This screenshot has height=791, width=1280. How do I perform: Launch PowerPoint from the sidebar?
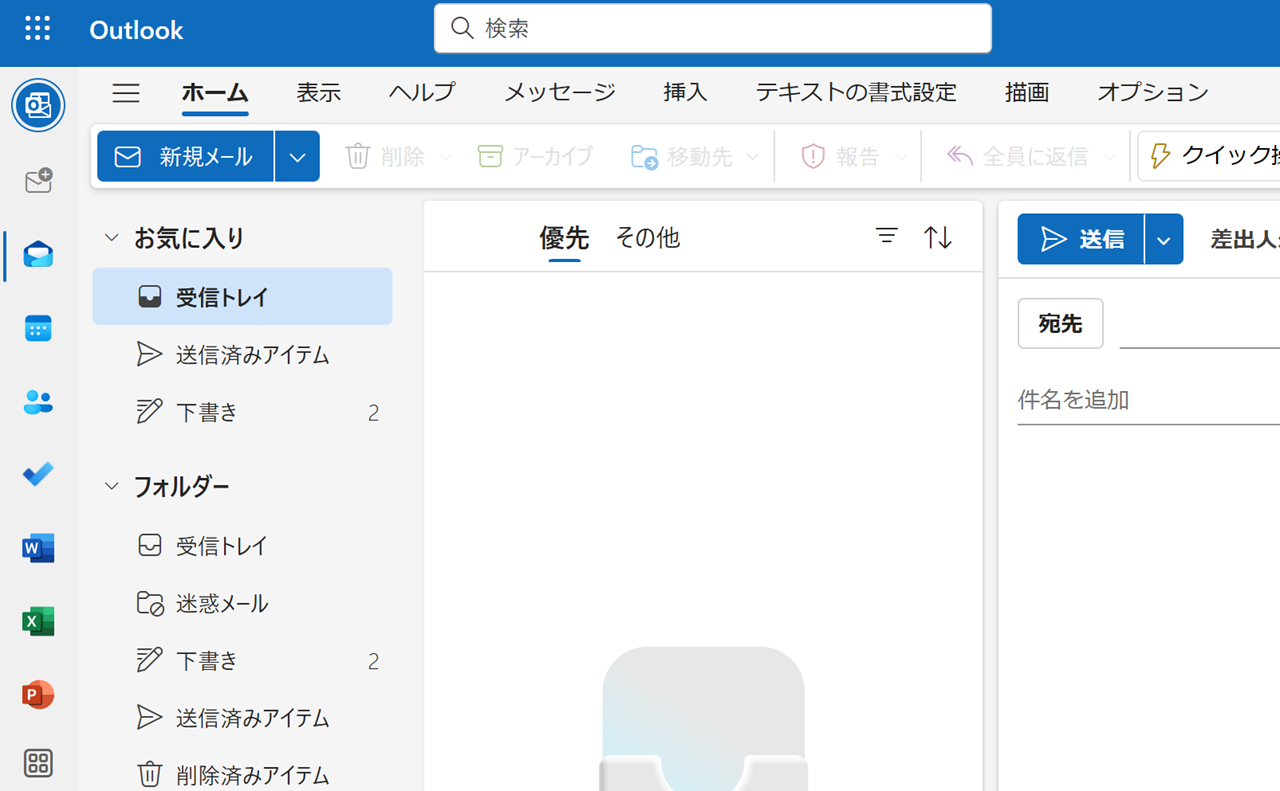click(38, 694)
